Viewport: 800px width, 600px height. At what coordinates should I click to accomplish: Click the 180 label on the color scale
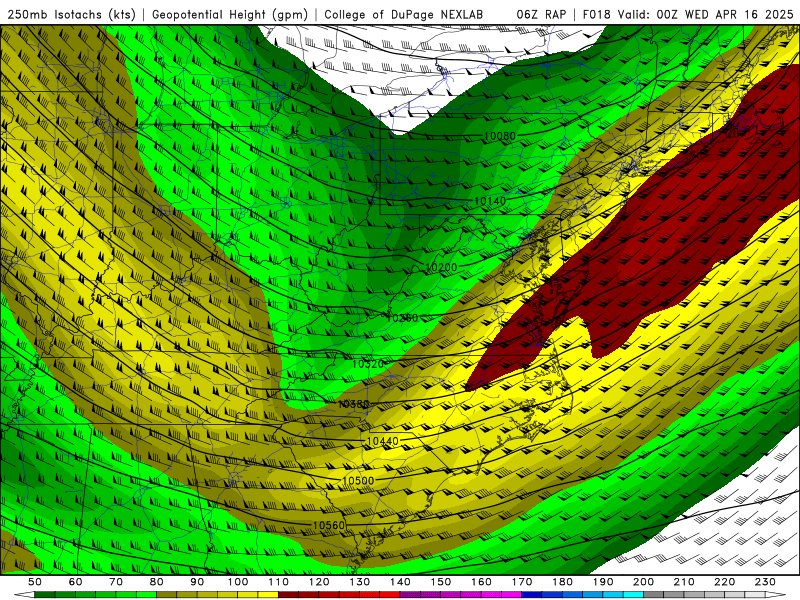(563, 582)
